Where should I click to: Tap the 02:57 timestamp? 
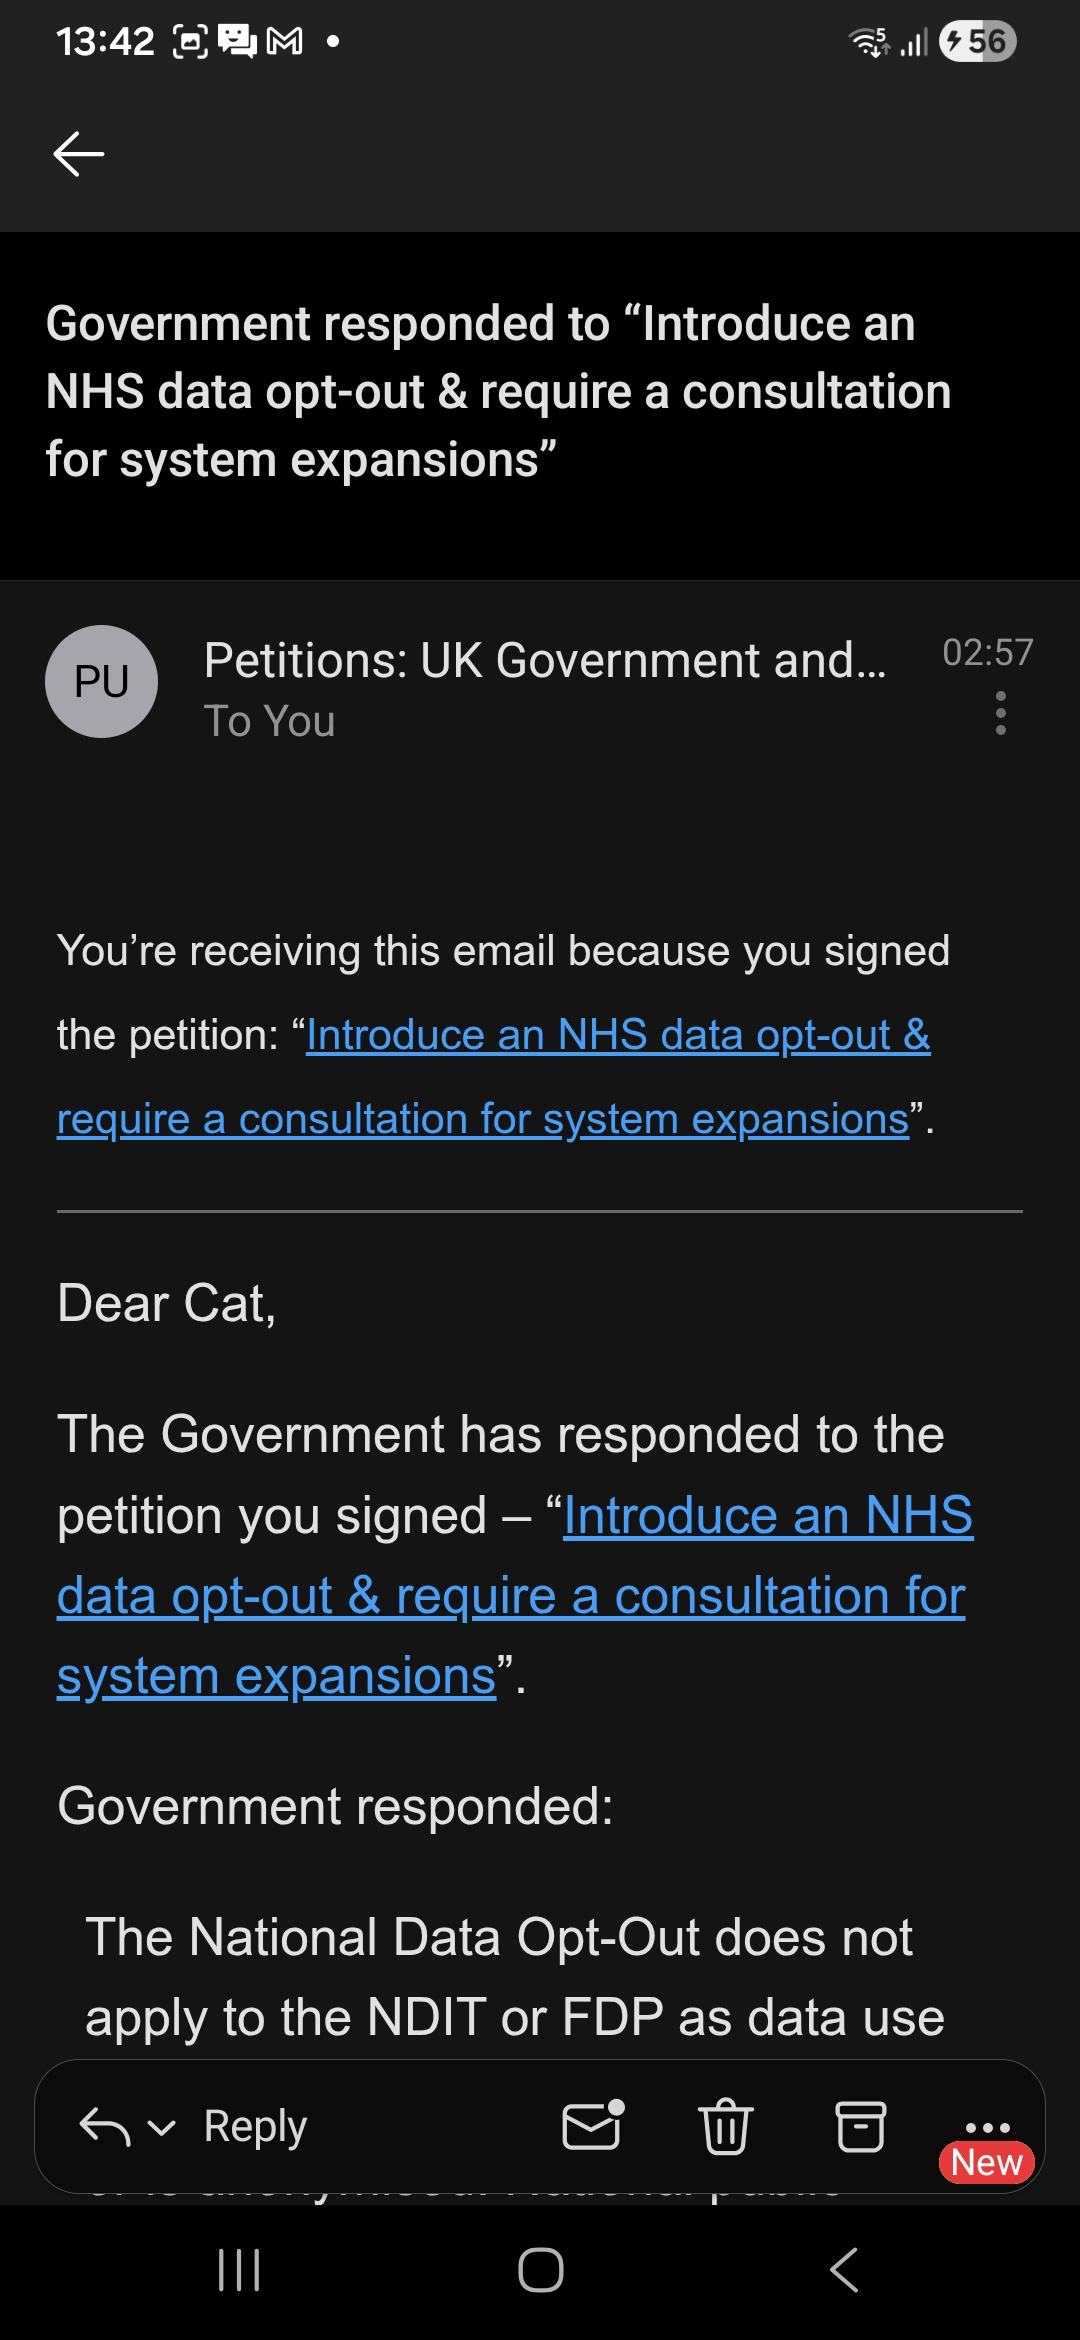(988, 653)
